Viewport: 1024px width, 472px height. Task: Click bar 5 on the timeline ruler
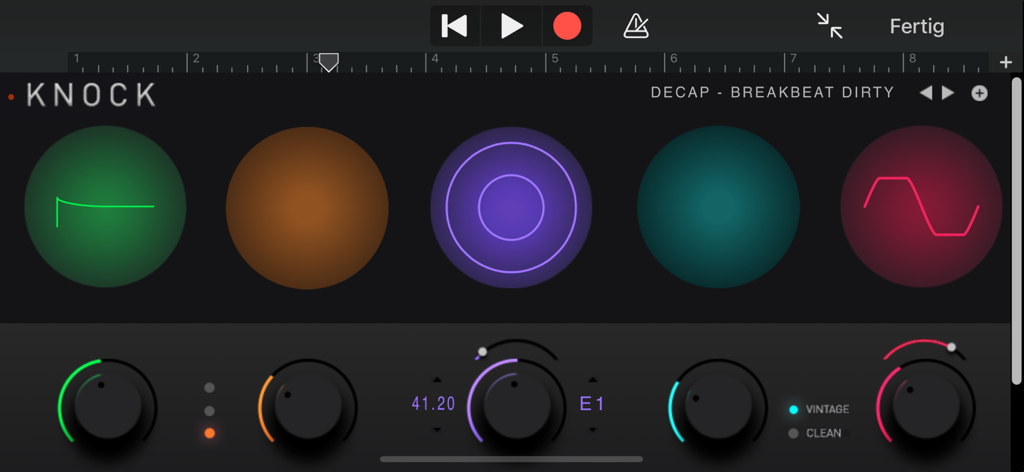click(x=554, y=59)
